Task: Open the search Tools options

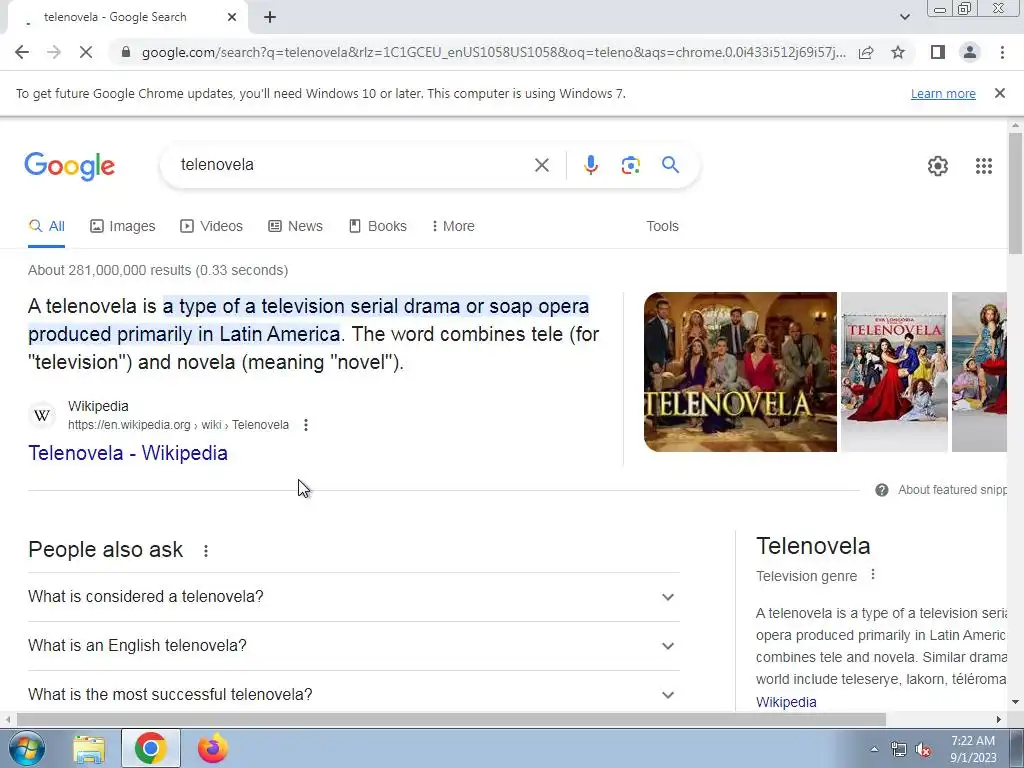Action: click(x=662, y=226)
